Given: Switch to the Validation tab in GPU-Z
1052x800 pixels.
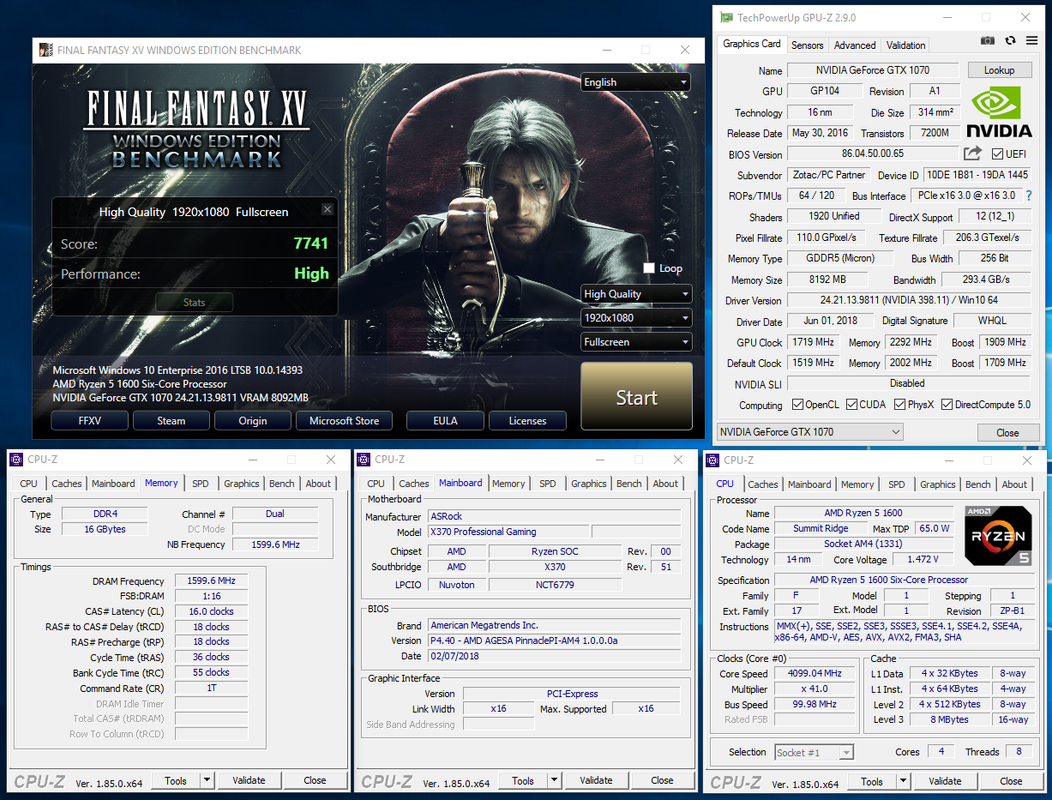Looking at the screenshot, I should click(906, 45).
